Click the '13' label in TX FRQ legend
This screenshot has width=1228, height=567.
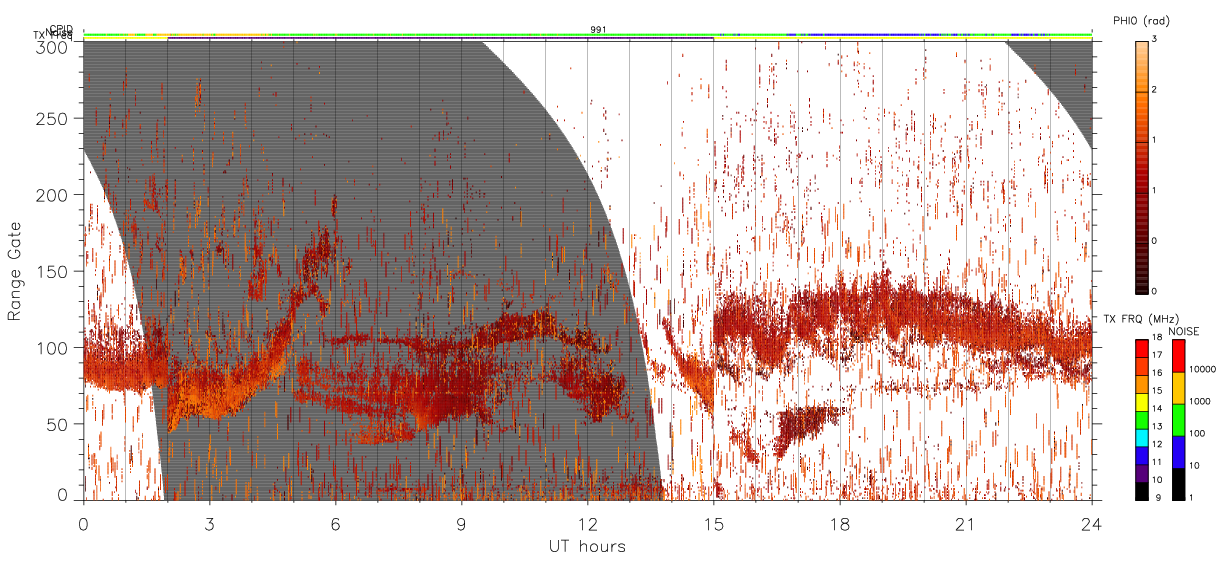click(x=1158, y=427)
